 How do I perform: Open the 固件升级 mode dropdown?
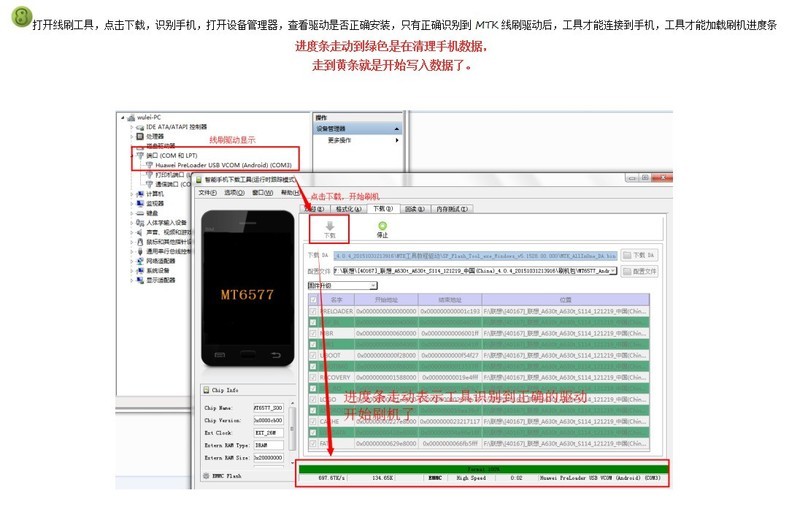[x=342, y=285]
